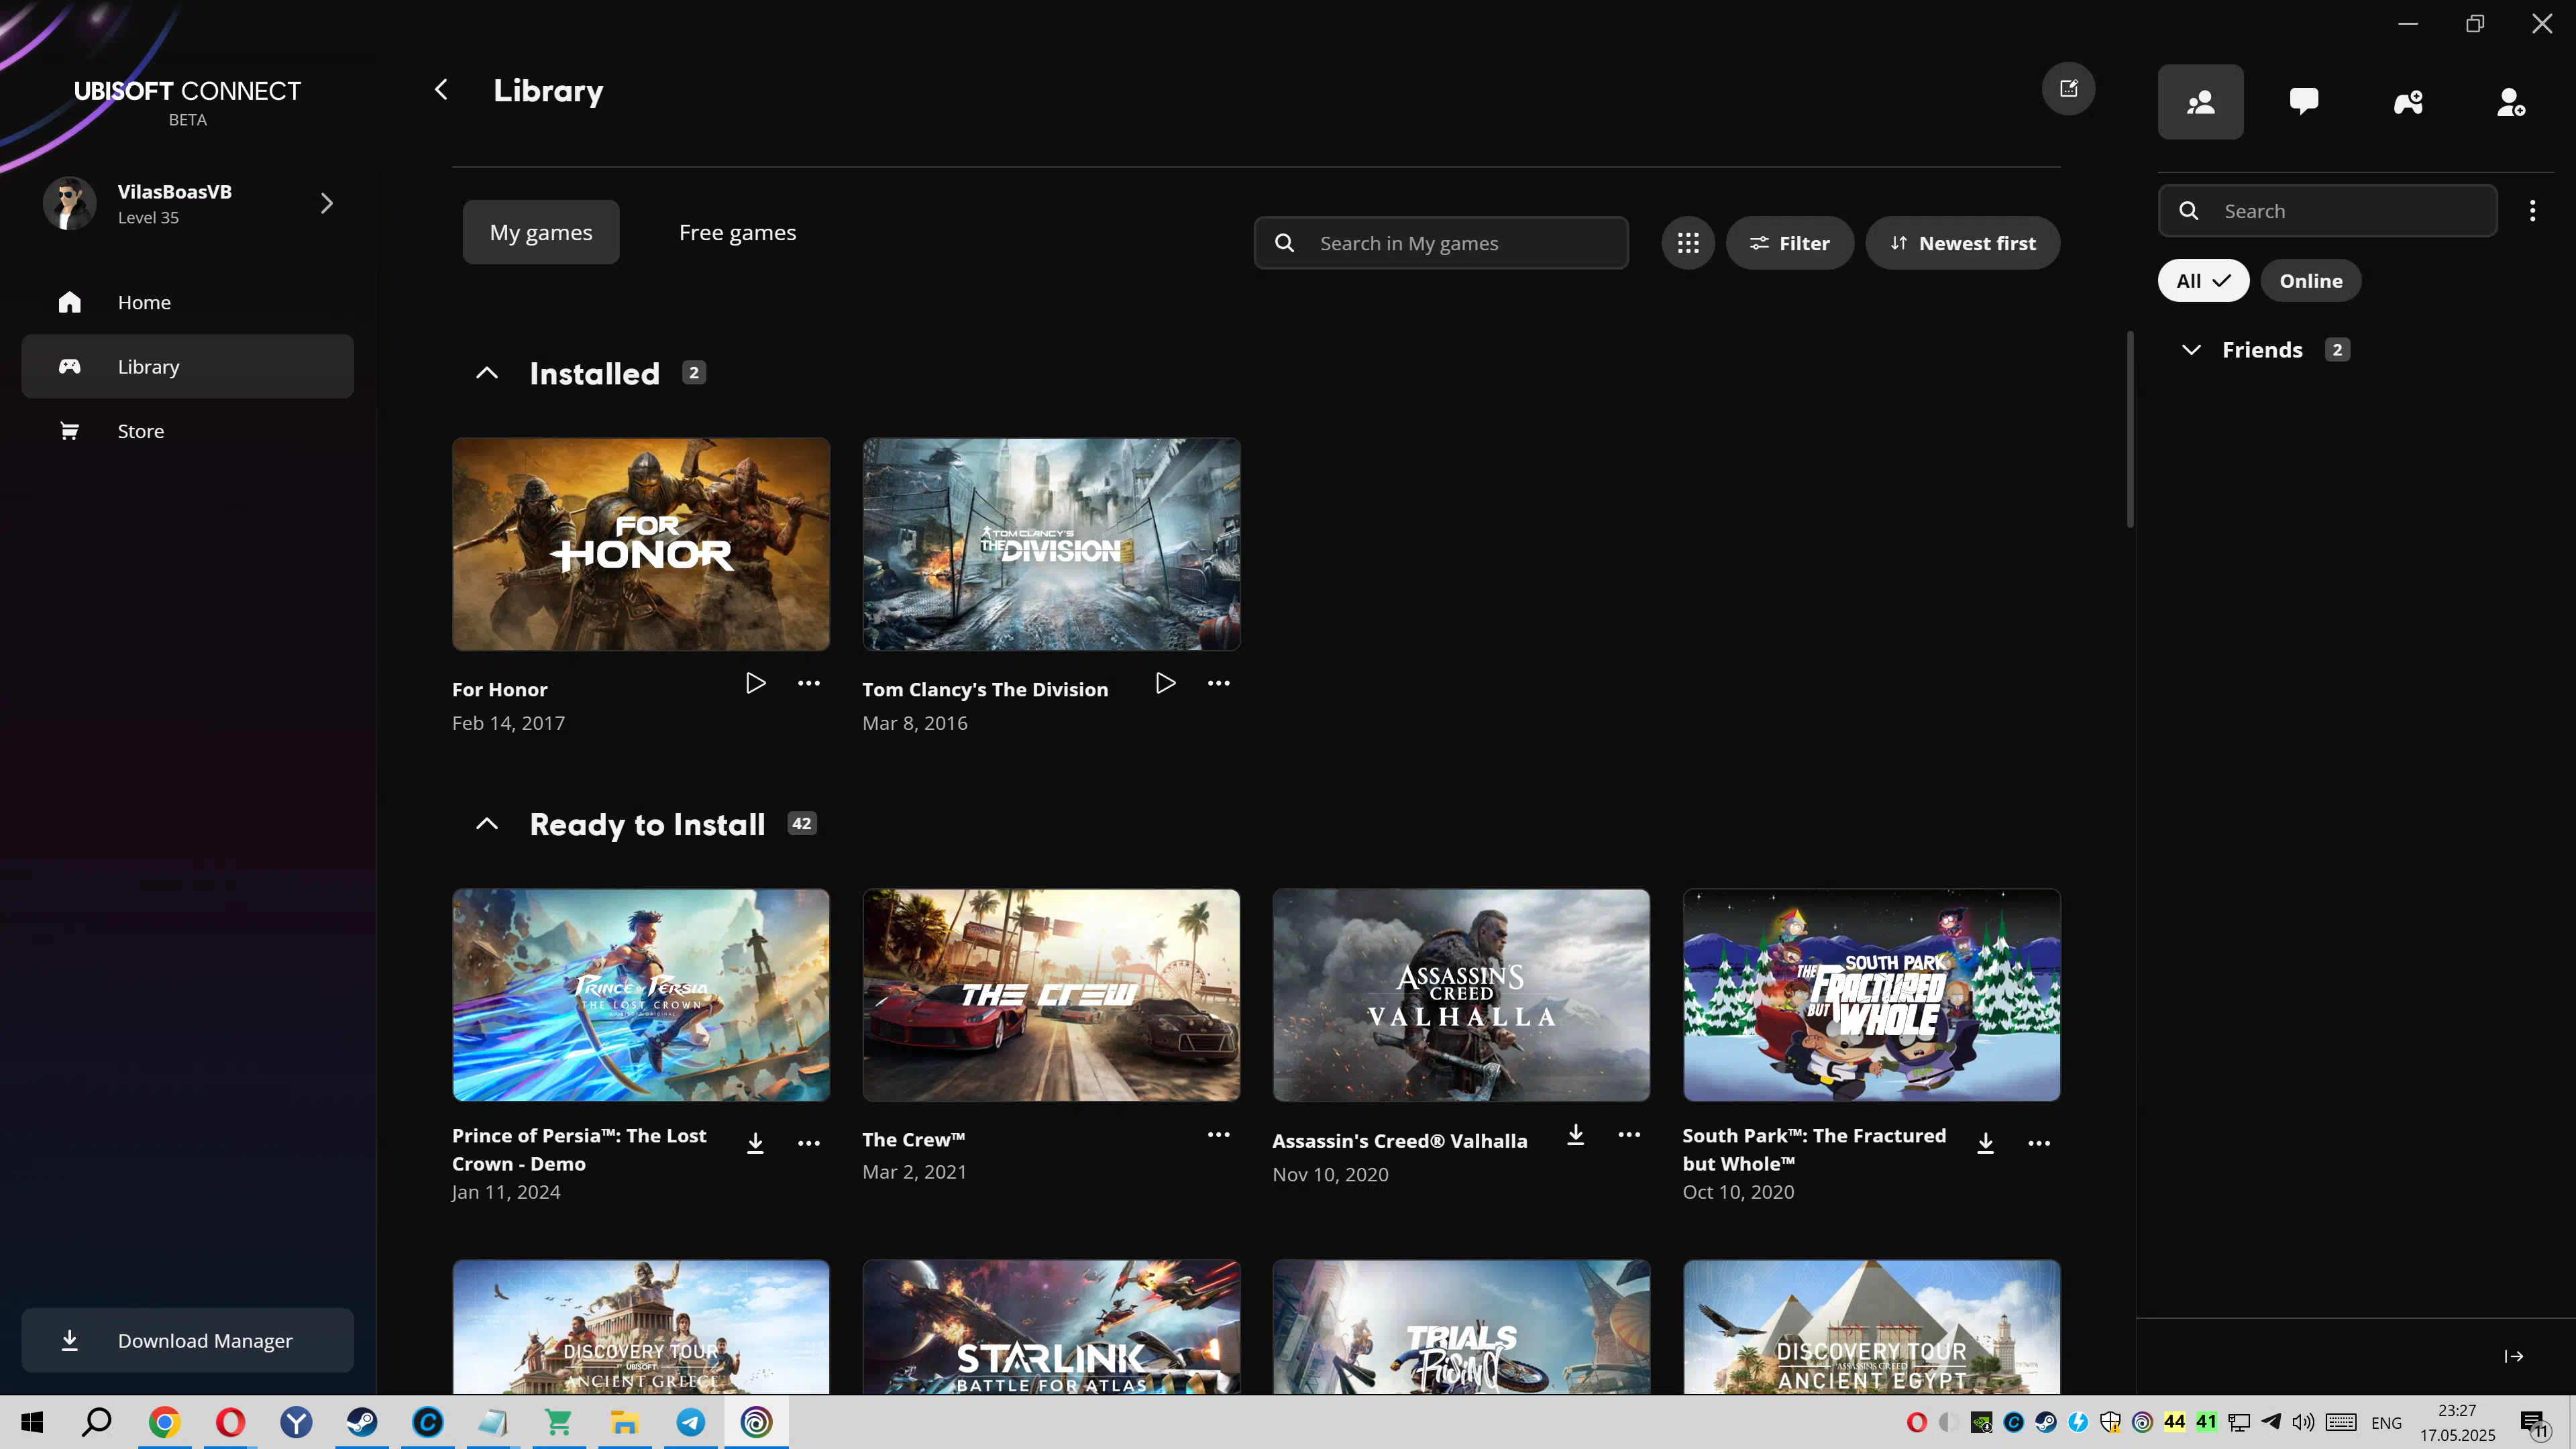
Task: Play Tom Clancy's The Division
Action: 1165,683
